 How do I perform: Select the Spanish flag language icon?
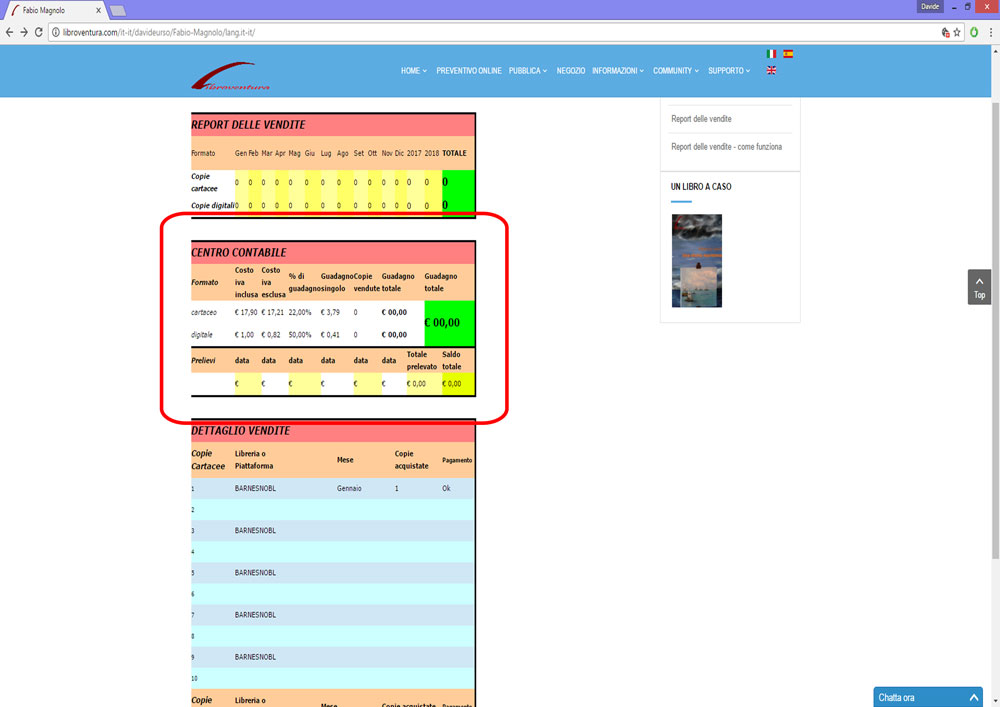(788, 54)
